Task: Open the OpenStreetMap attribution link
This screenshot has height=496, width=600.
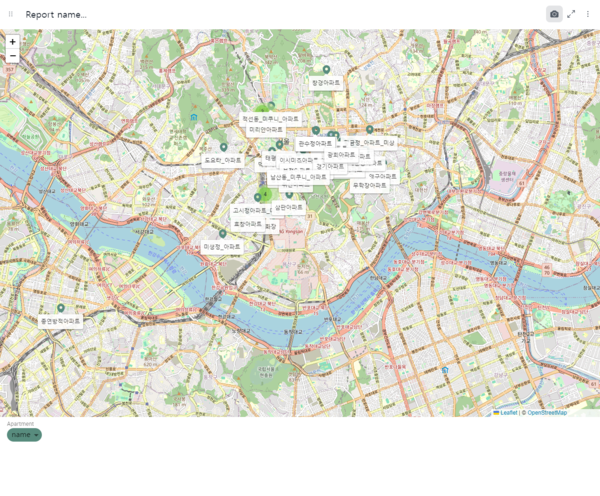Action: 546,412
